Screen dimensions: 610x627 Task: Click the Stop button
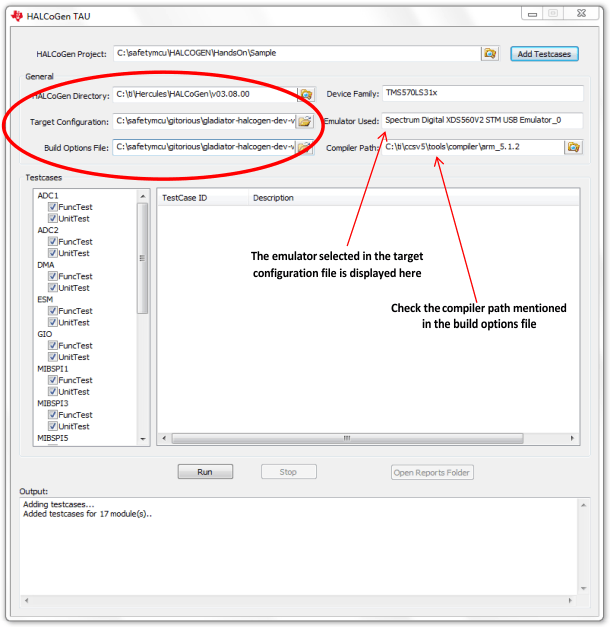tap(288, 472)
